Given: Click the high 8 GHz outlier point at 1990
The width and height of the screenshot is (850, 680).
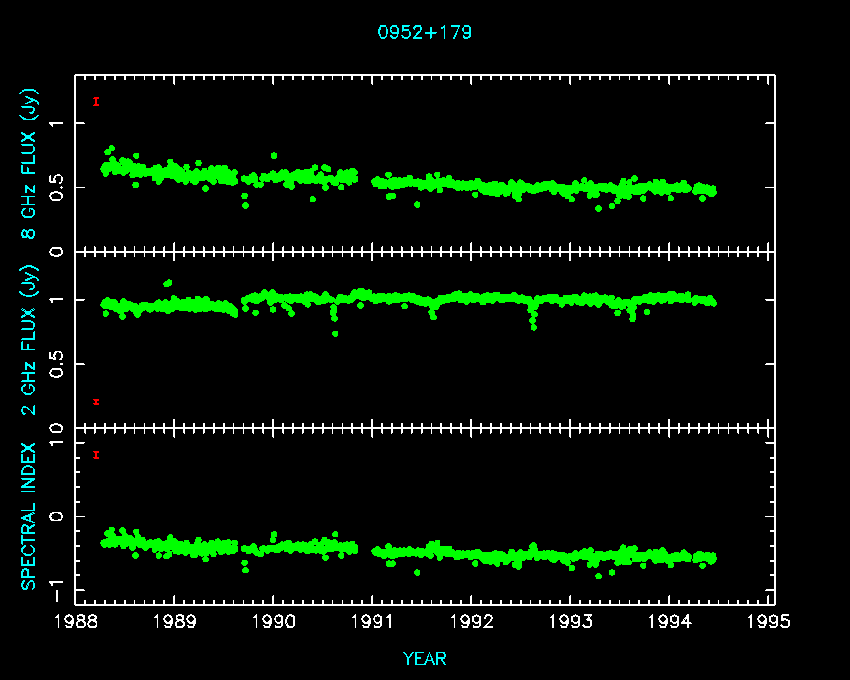Looking at the screenshot, I should click(274, 156).
